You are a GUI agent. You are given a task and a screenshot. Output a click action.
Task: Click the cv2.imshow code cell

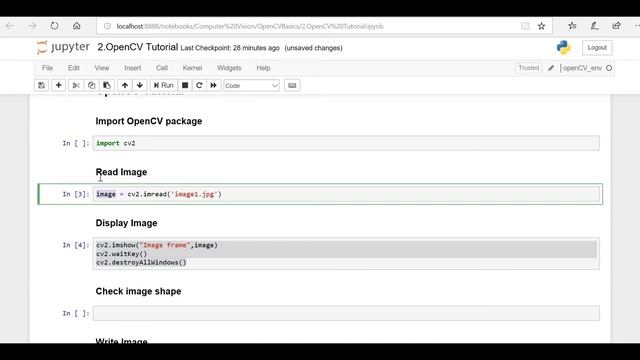[x=346, y=253]
